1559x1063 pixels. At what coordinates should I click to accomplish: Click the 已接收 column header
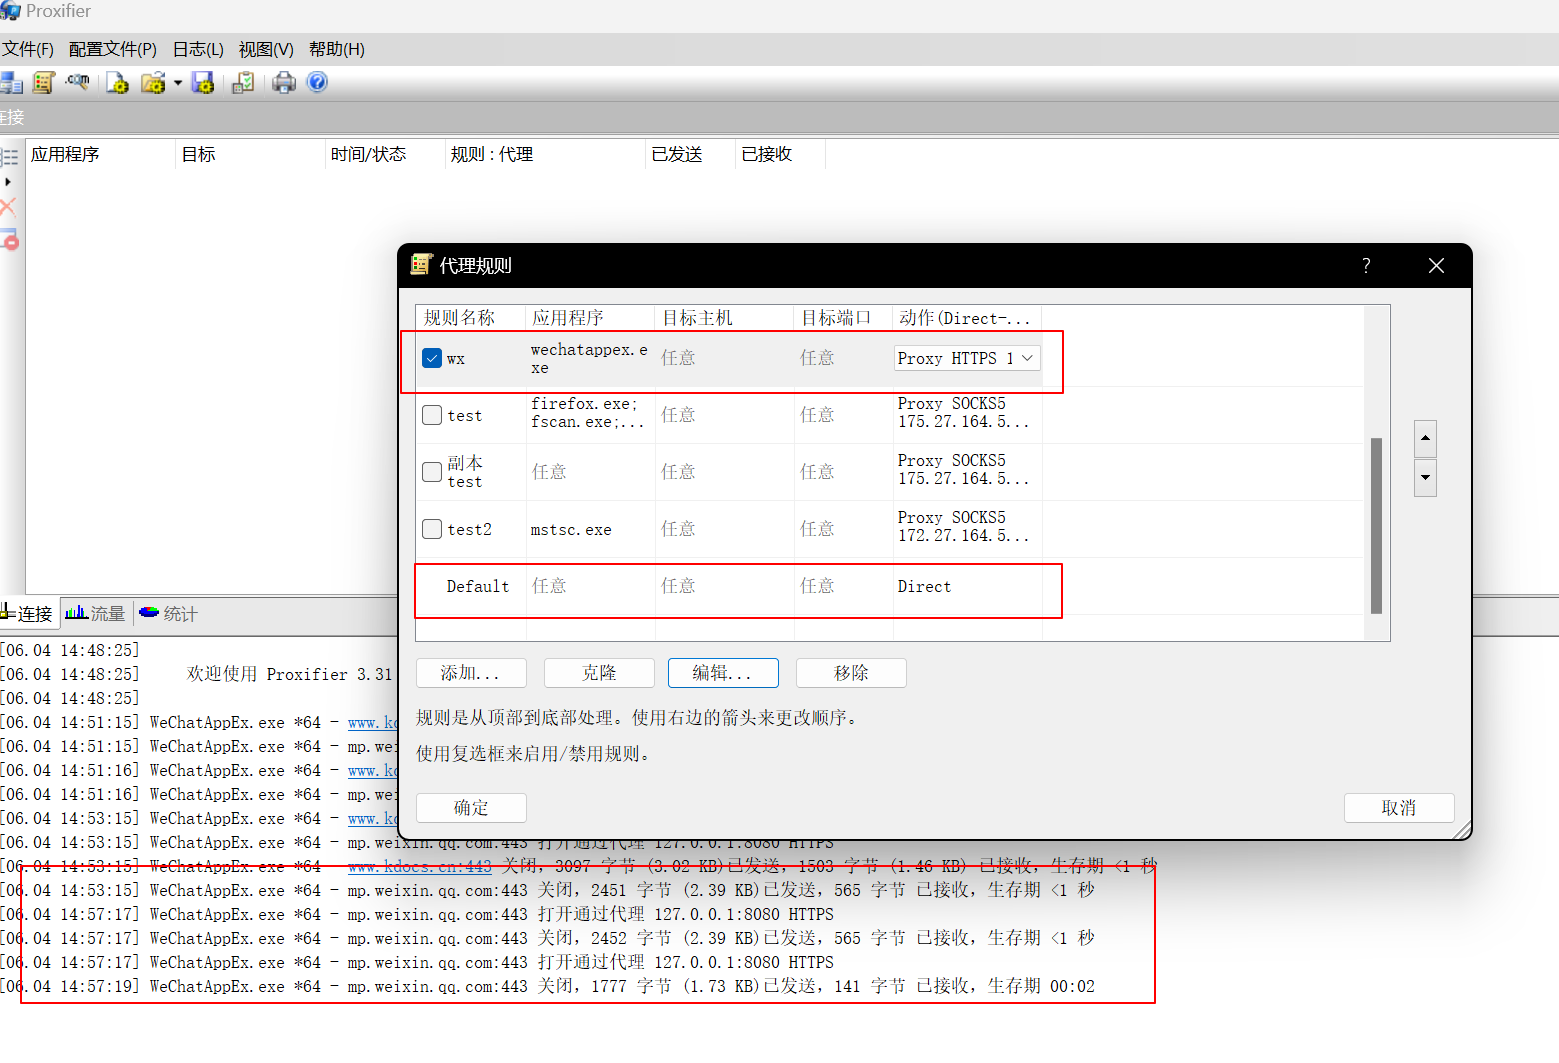tap(781, 154)
